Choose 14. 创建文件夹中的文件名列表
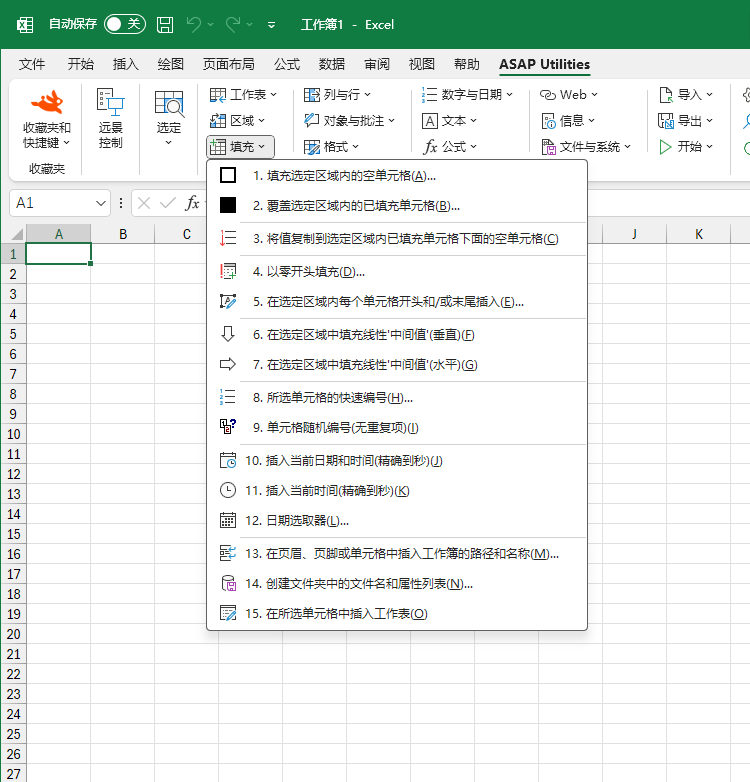Viewport: 750px width, 782px height. point(397,584)
